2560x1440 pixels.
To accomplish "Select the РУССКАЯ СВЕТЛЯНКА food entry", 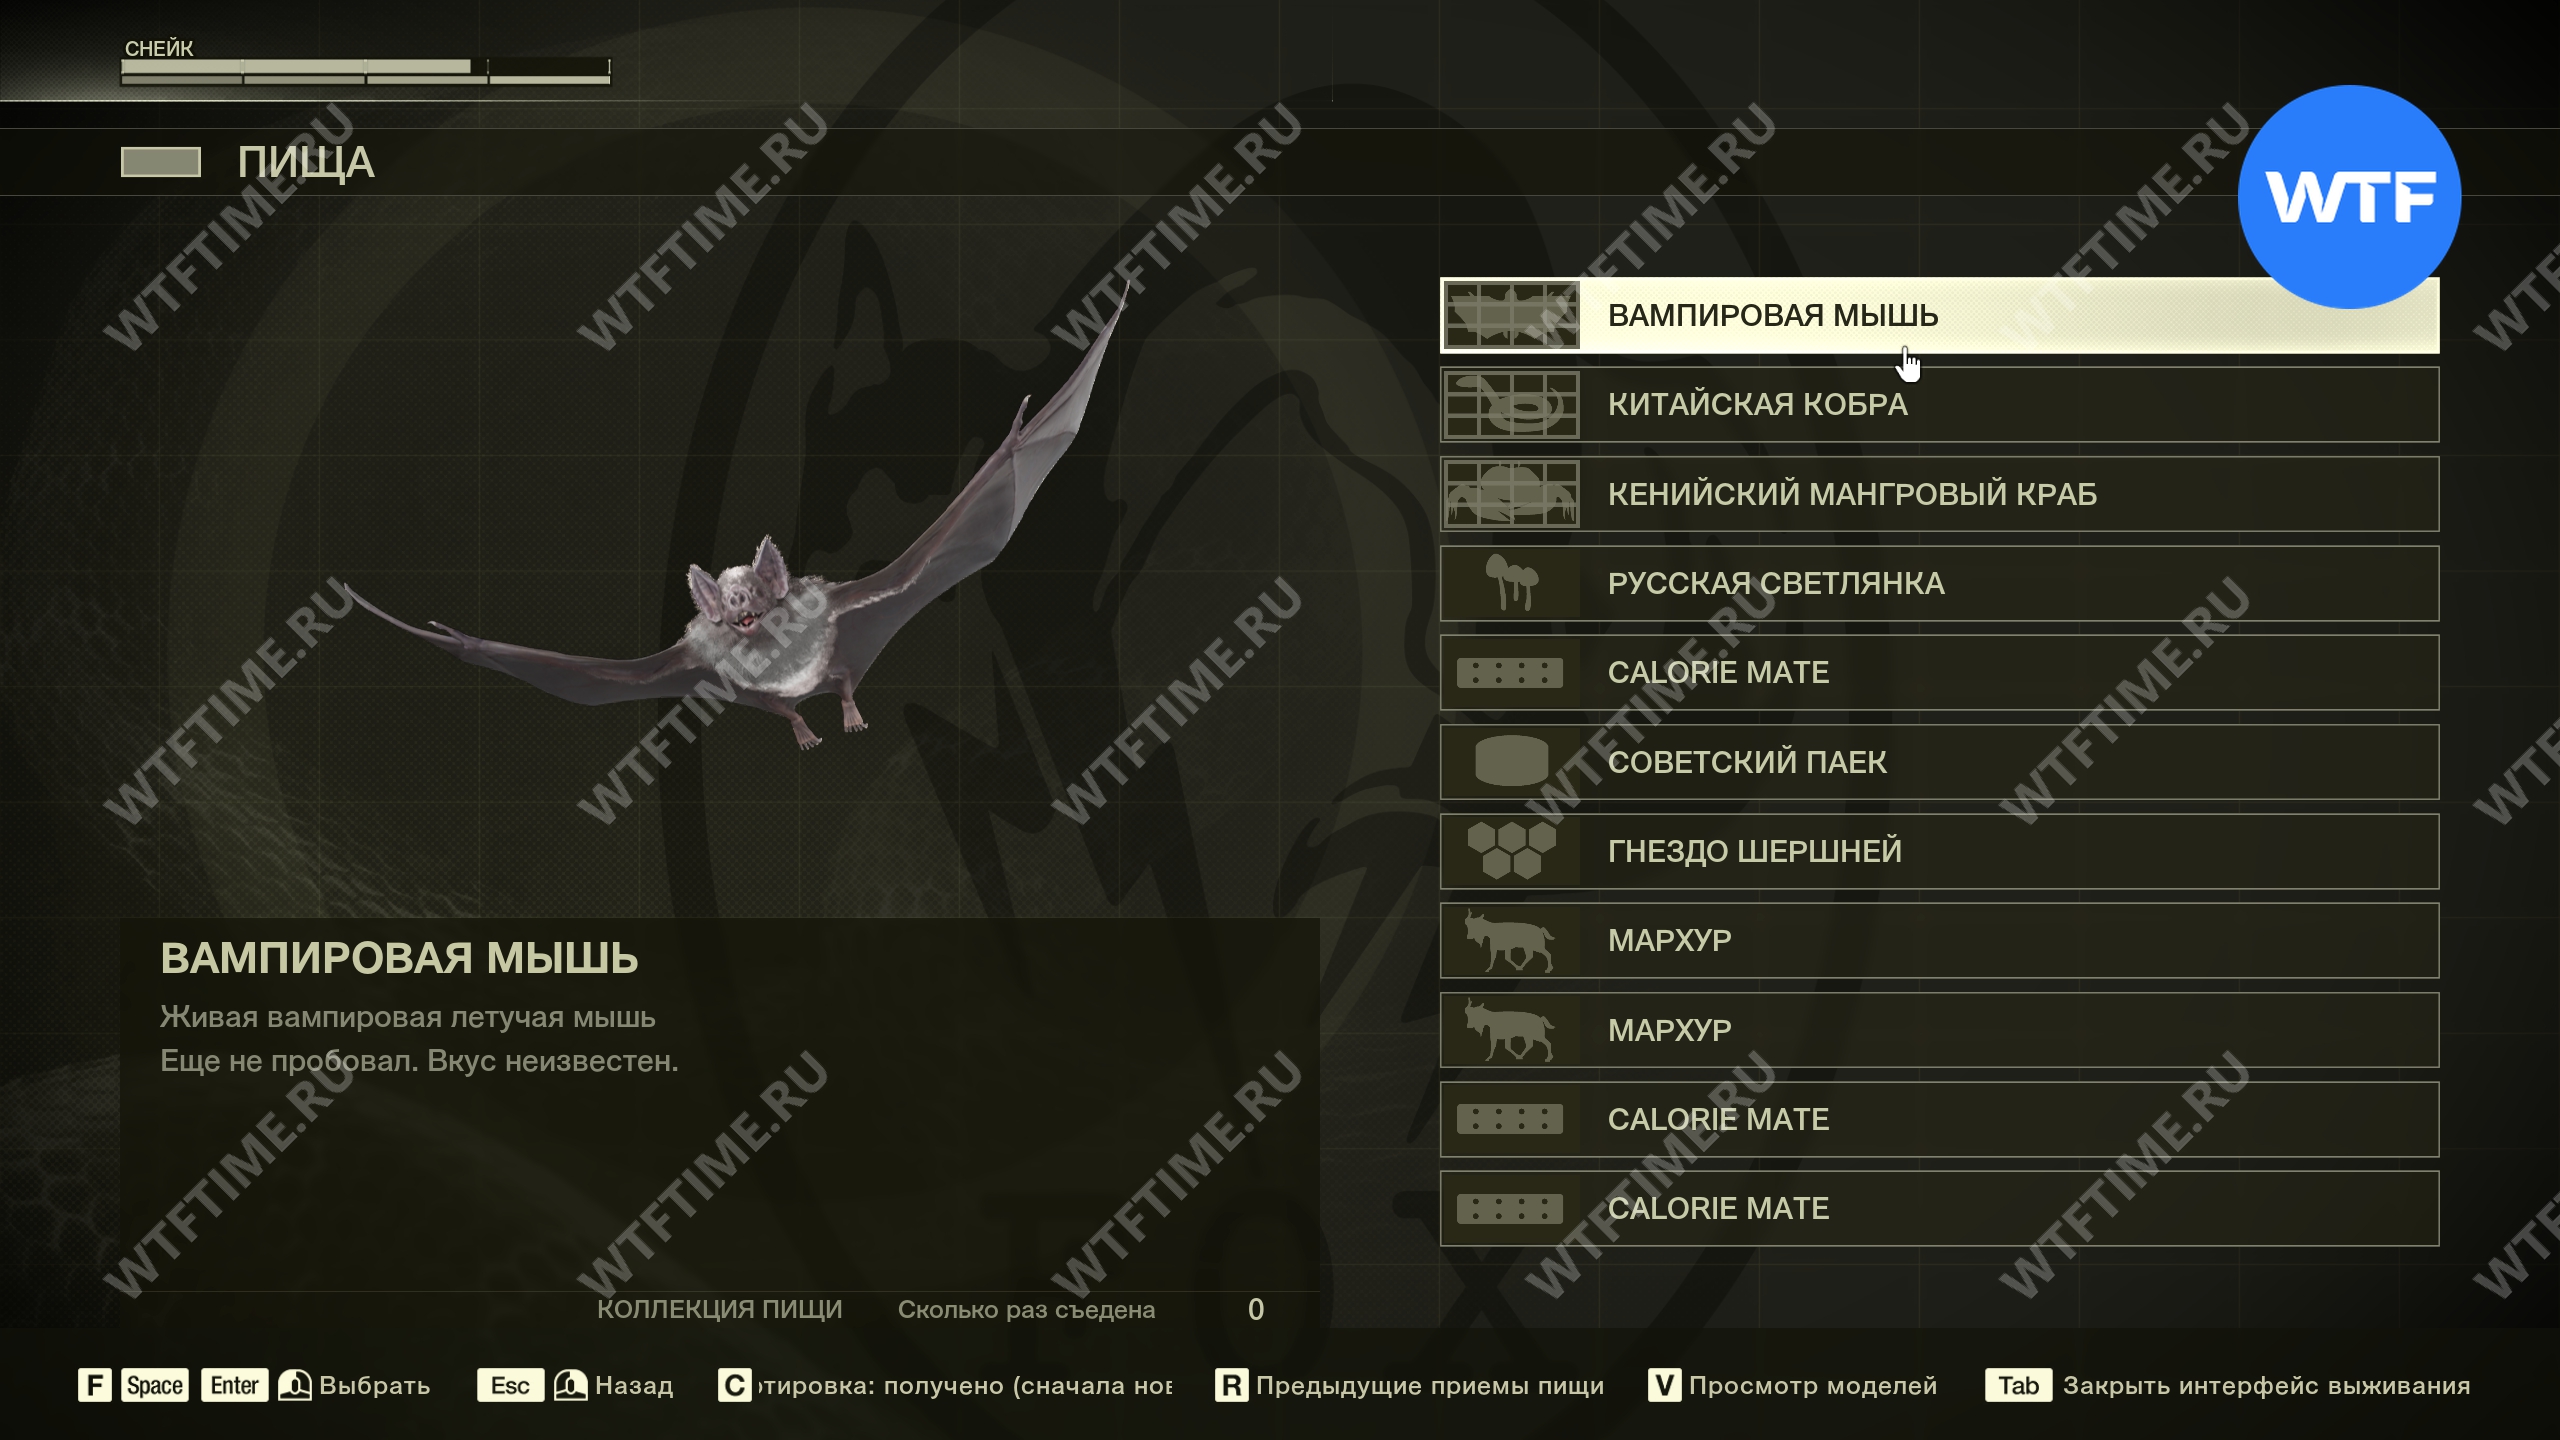I will pos(1939,583).
